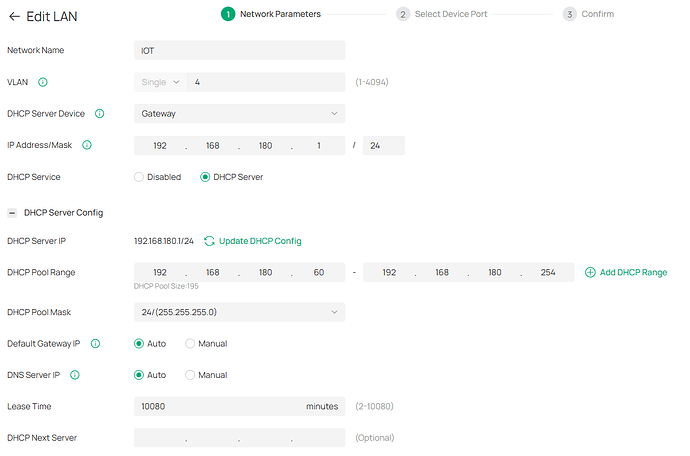The width and height of the screenshot is (690, 456).
Task: Set DNS Server IP to Auto
Action: (x=139, y=375)
